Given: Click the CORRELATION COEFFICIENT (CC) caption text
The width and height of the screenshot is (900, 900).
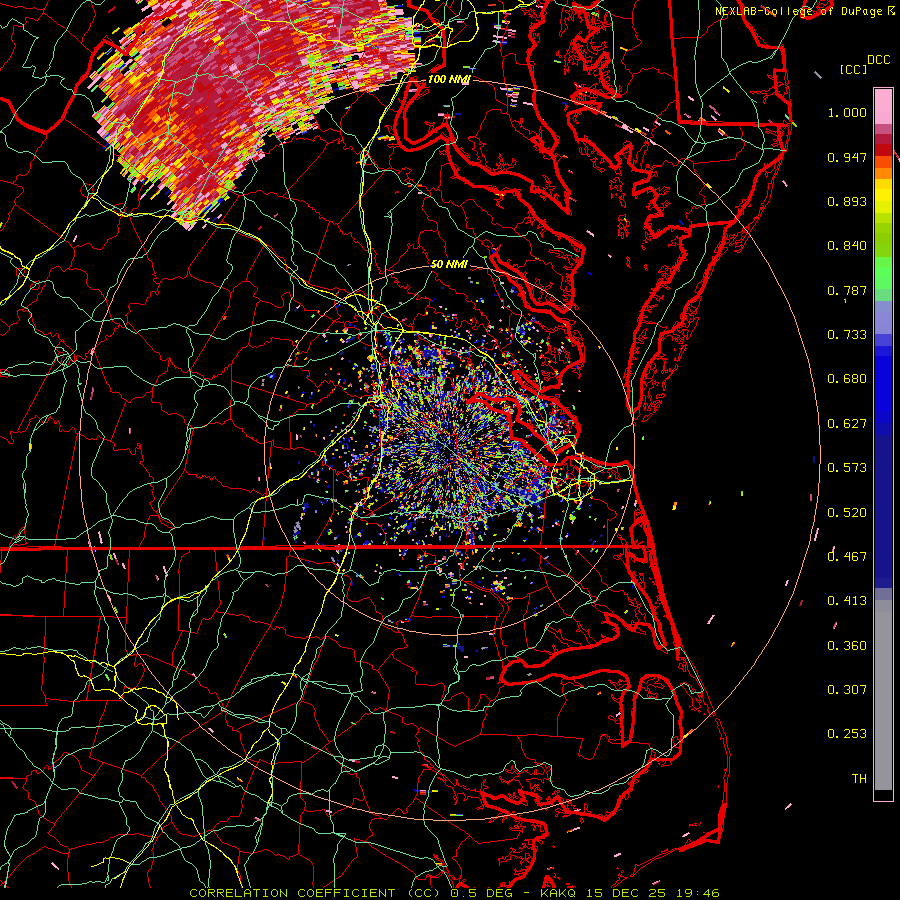Looking at the screenshot, I should [x=315, y=893].
